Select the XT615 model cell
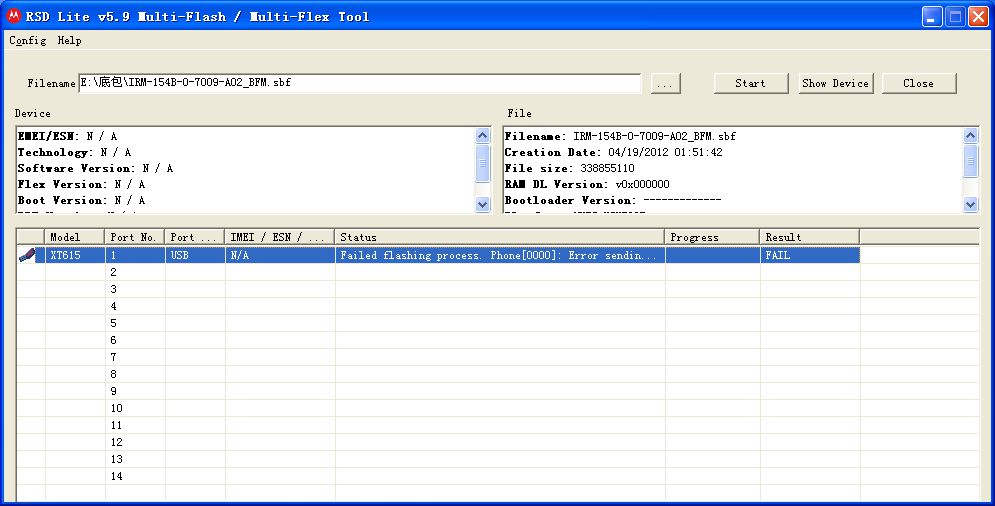The height and width of the screenshot is (506, 995). [x=75, y=255]
